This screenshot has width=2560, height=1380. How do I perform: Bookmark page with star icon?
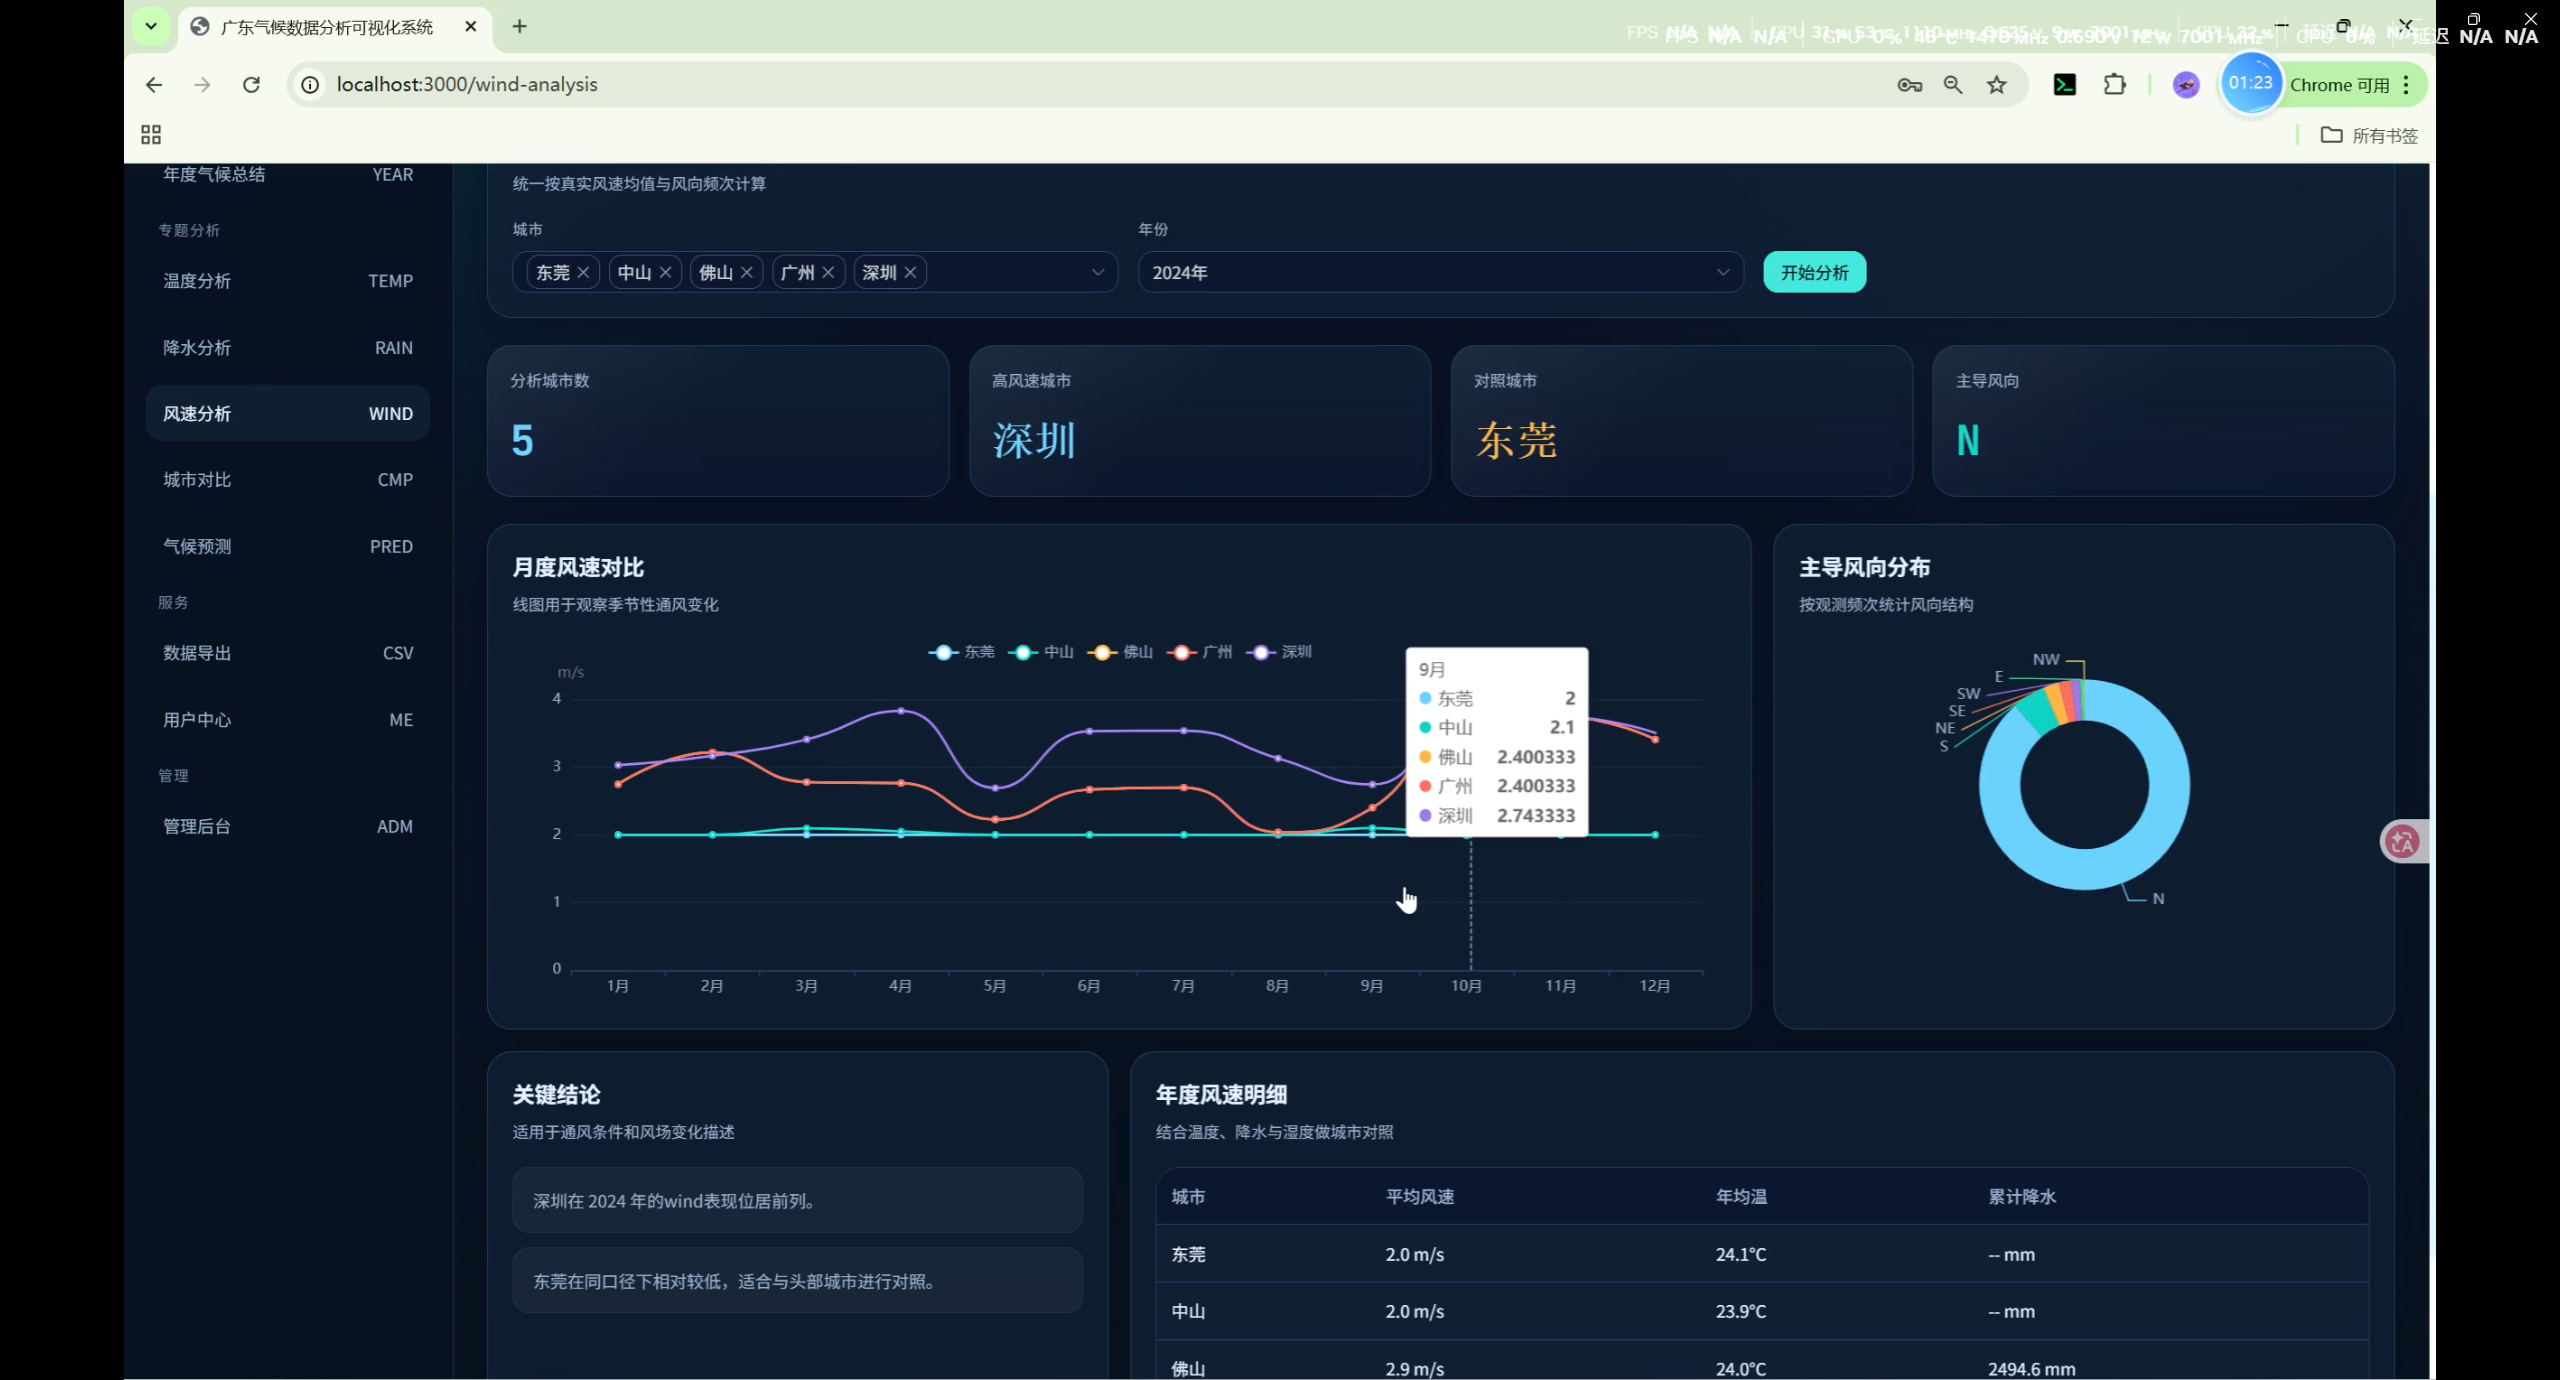click(1997, 85)
